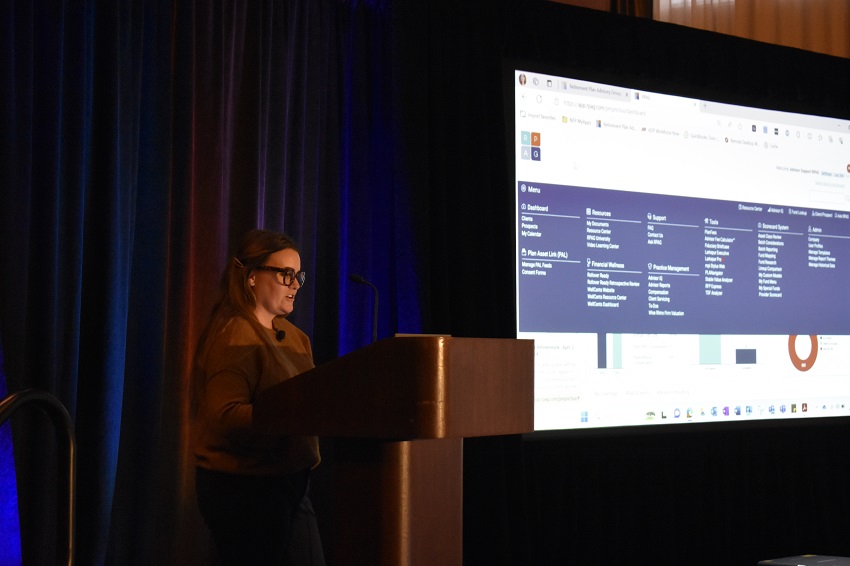Open Manage PAL Feeds link
The height and width of the screenshot is (566, 850).
tap(537, 265)
